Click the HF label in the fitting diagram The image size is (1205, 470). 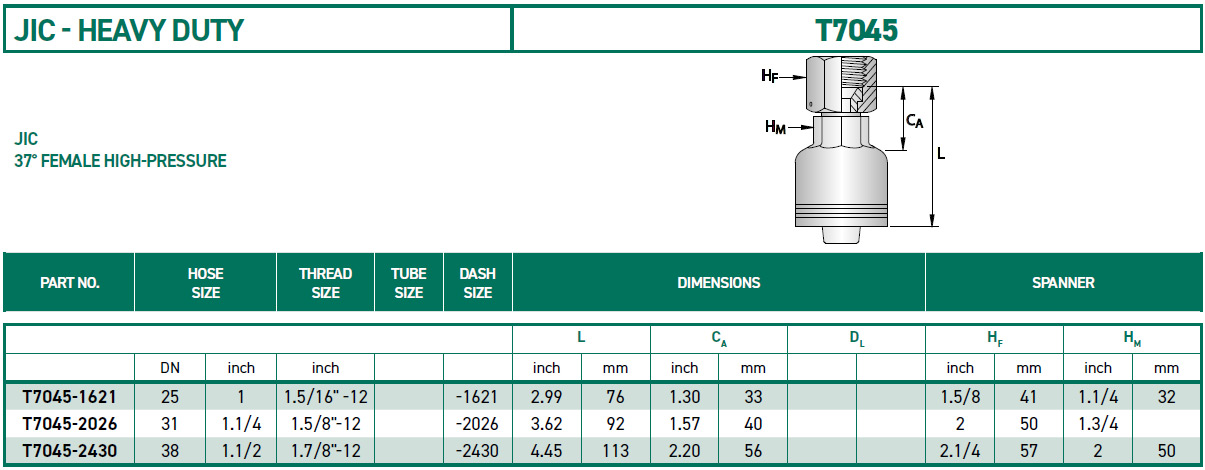768,75
